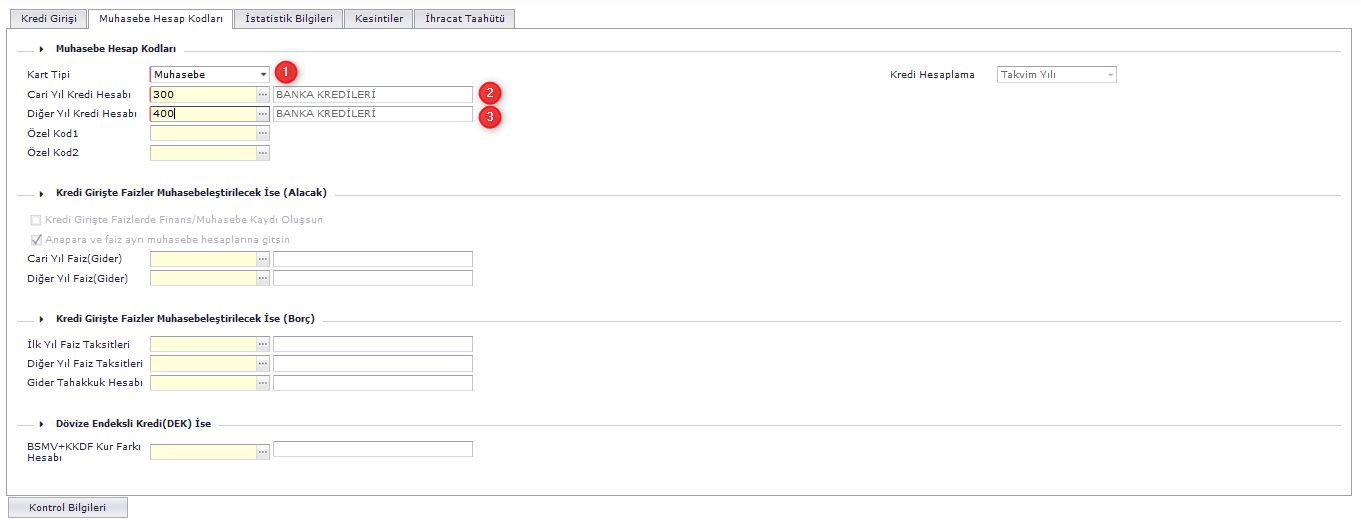Open the Kredi Hesaplama dropdown
Viewport: 1361px width, 524px height.
(1109, 75)
